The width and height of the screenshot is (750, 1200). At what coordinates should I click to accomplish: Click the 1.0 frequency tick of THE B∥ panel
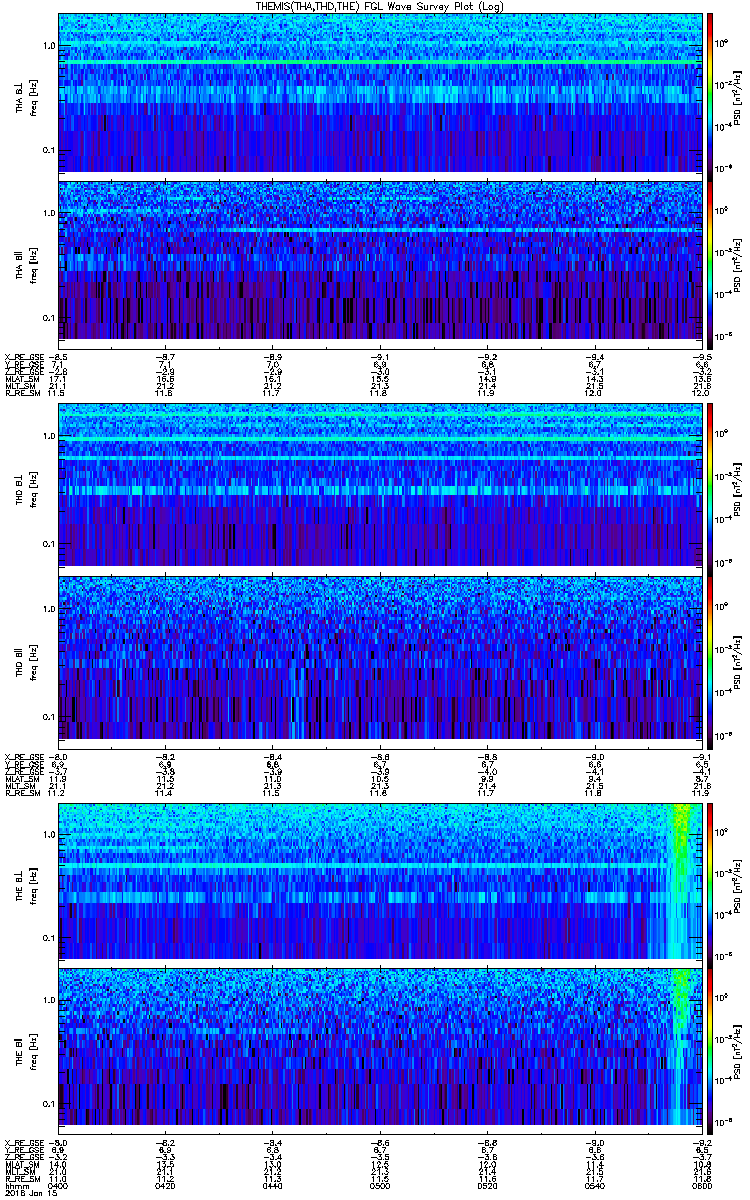point(49,999)
